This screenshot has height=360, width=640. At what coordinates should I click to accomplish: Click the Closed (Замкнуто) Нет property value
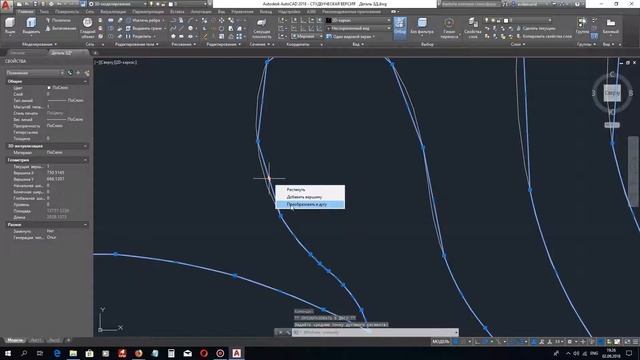[x=50, y=231]
